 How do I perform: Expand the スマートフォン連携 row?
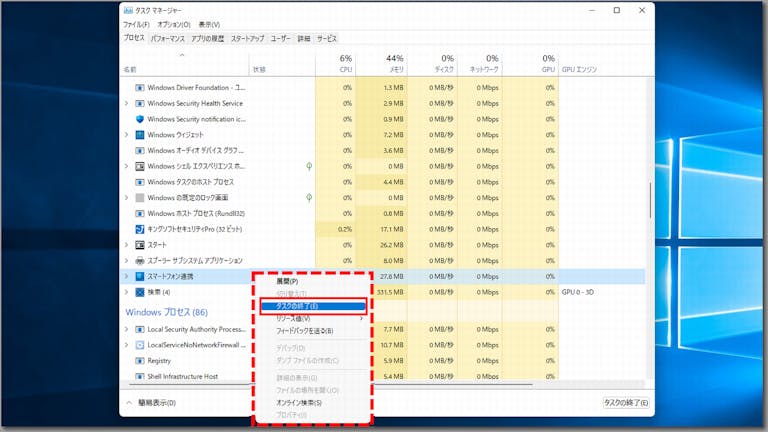click(126, 276)
